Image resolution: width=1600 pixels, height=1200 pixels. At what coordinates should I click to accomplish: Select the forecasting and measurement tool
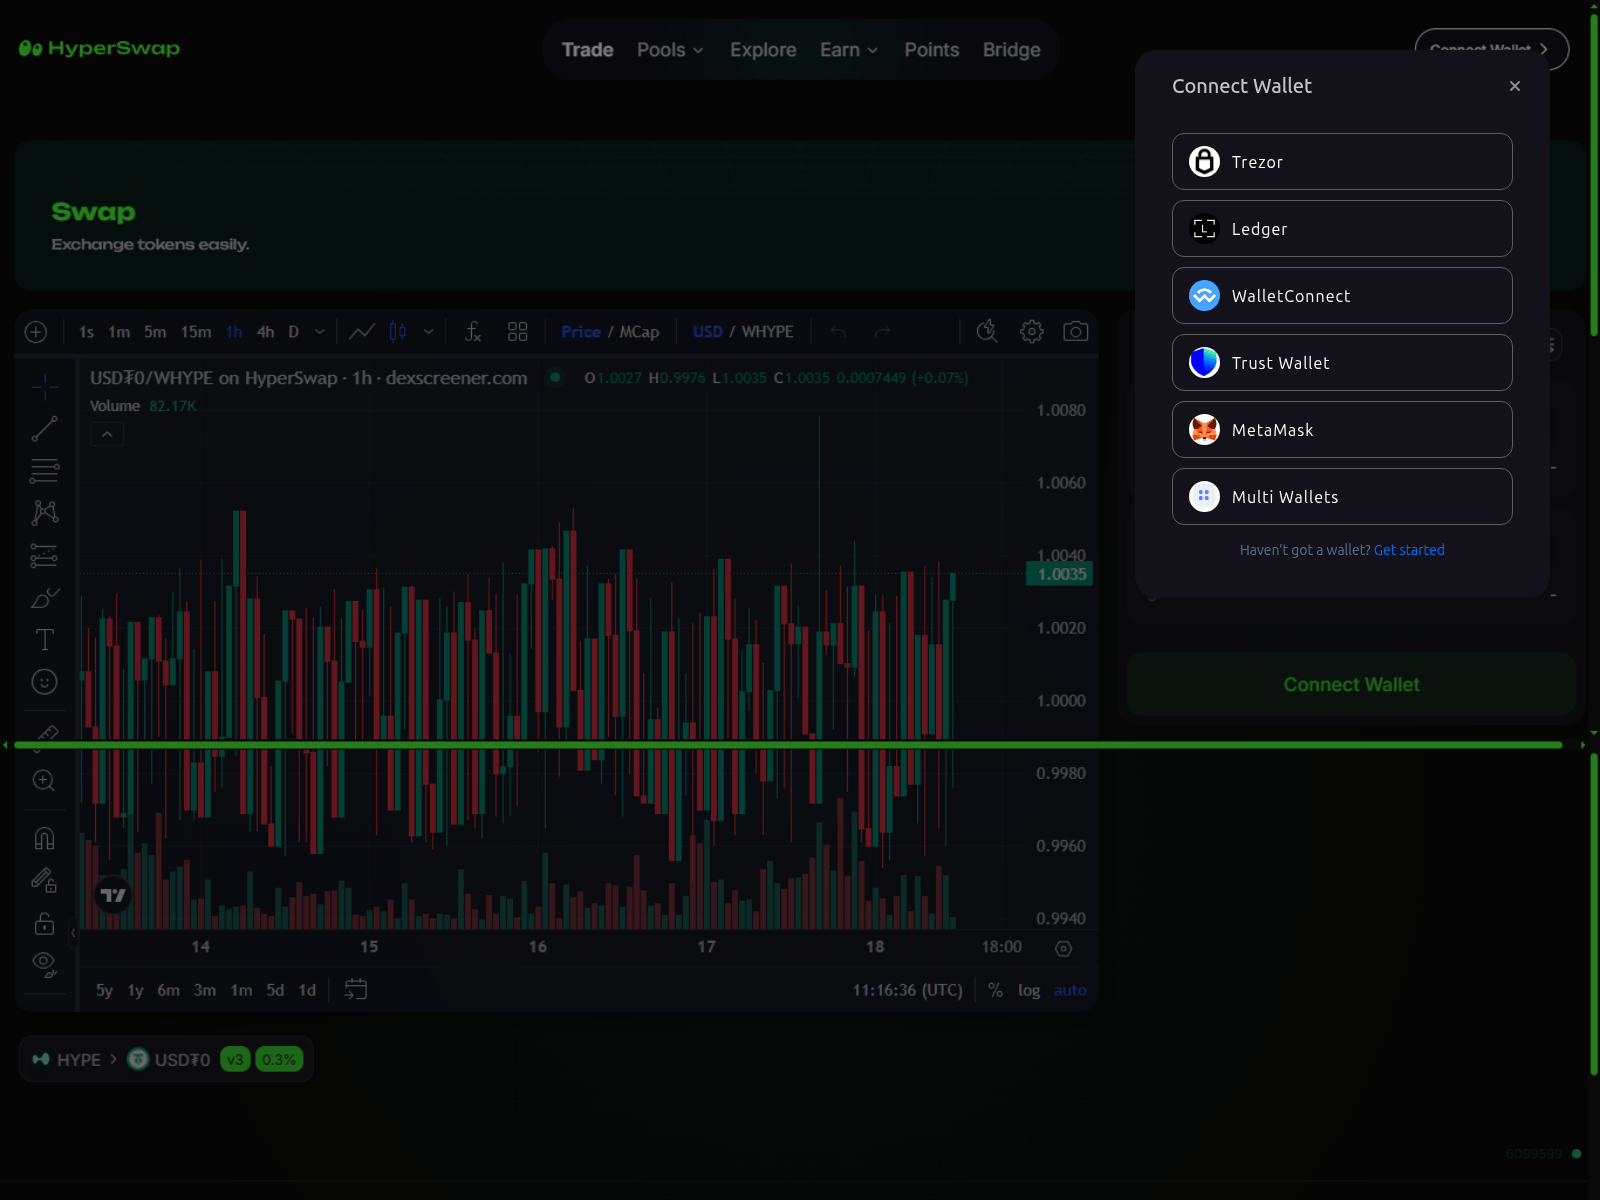pos(45,556)
